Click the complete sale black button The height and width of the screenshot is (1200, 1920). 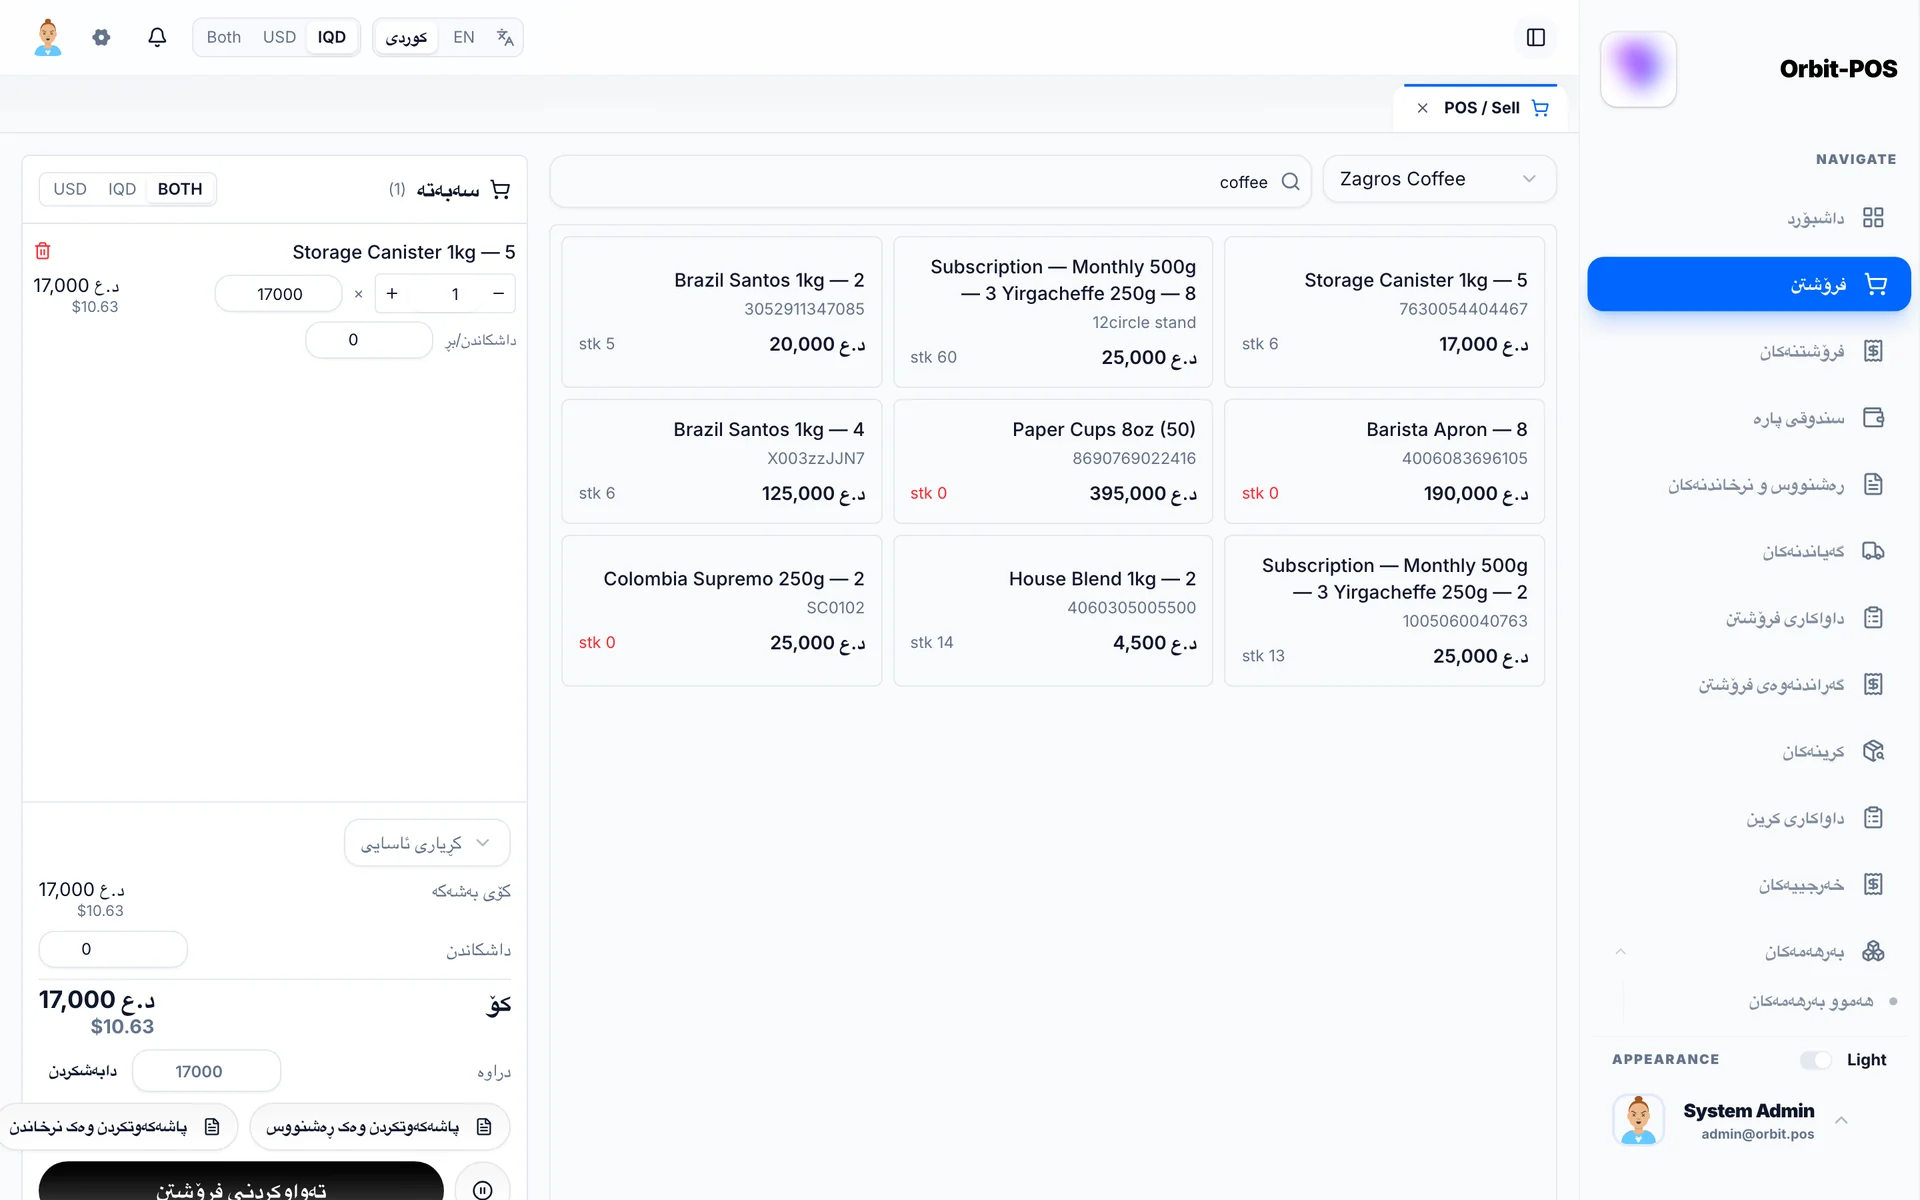(x=241, y=1181)
